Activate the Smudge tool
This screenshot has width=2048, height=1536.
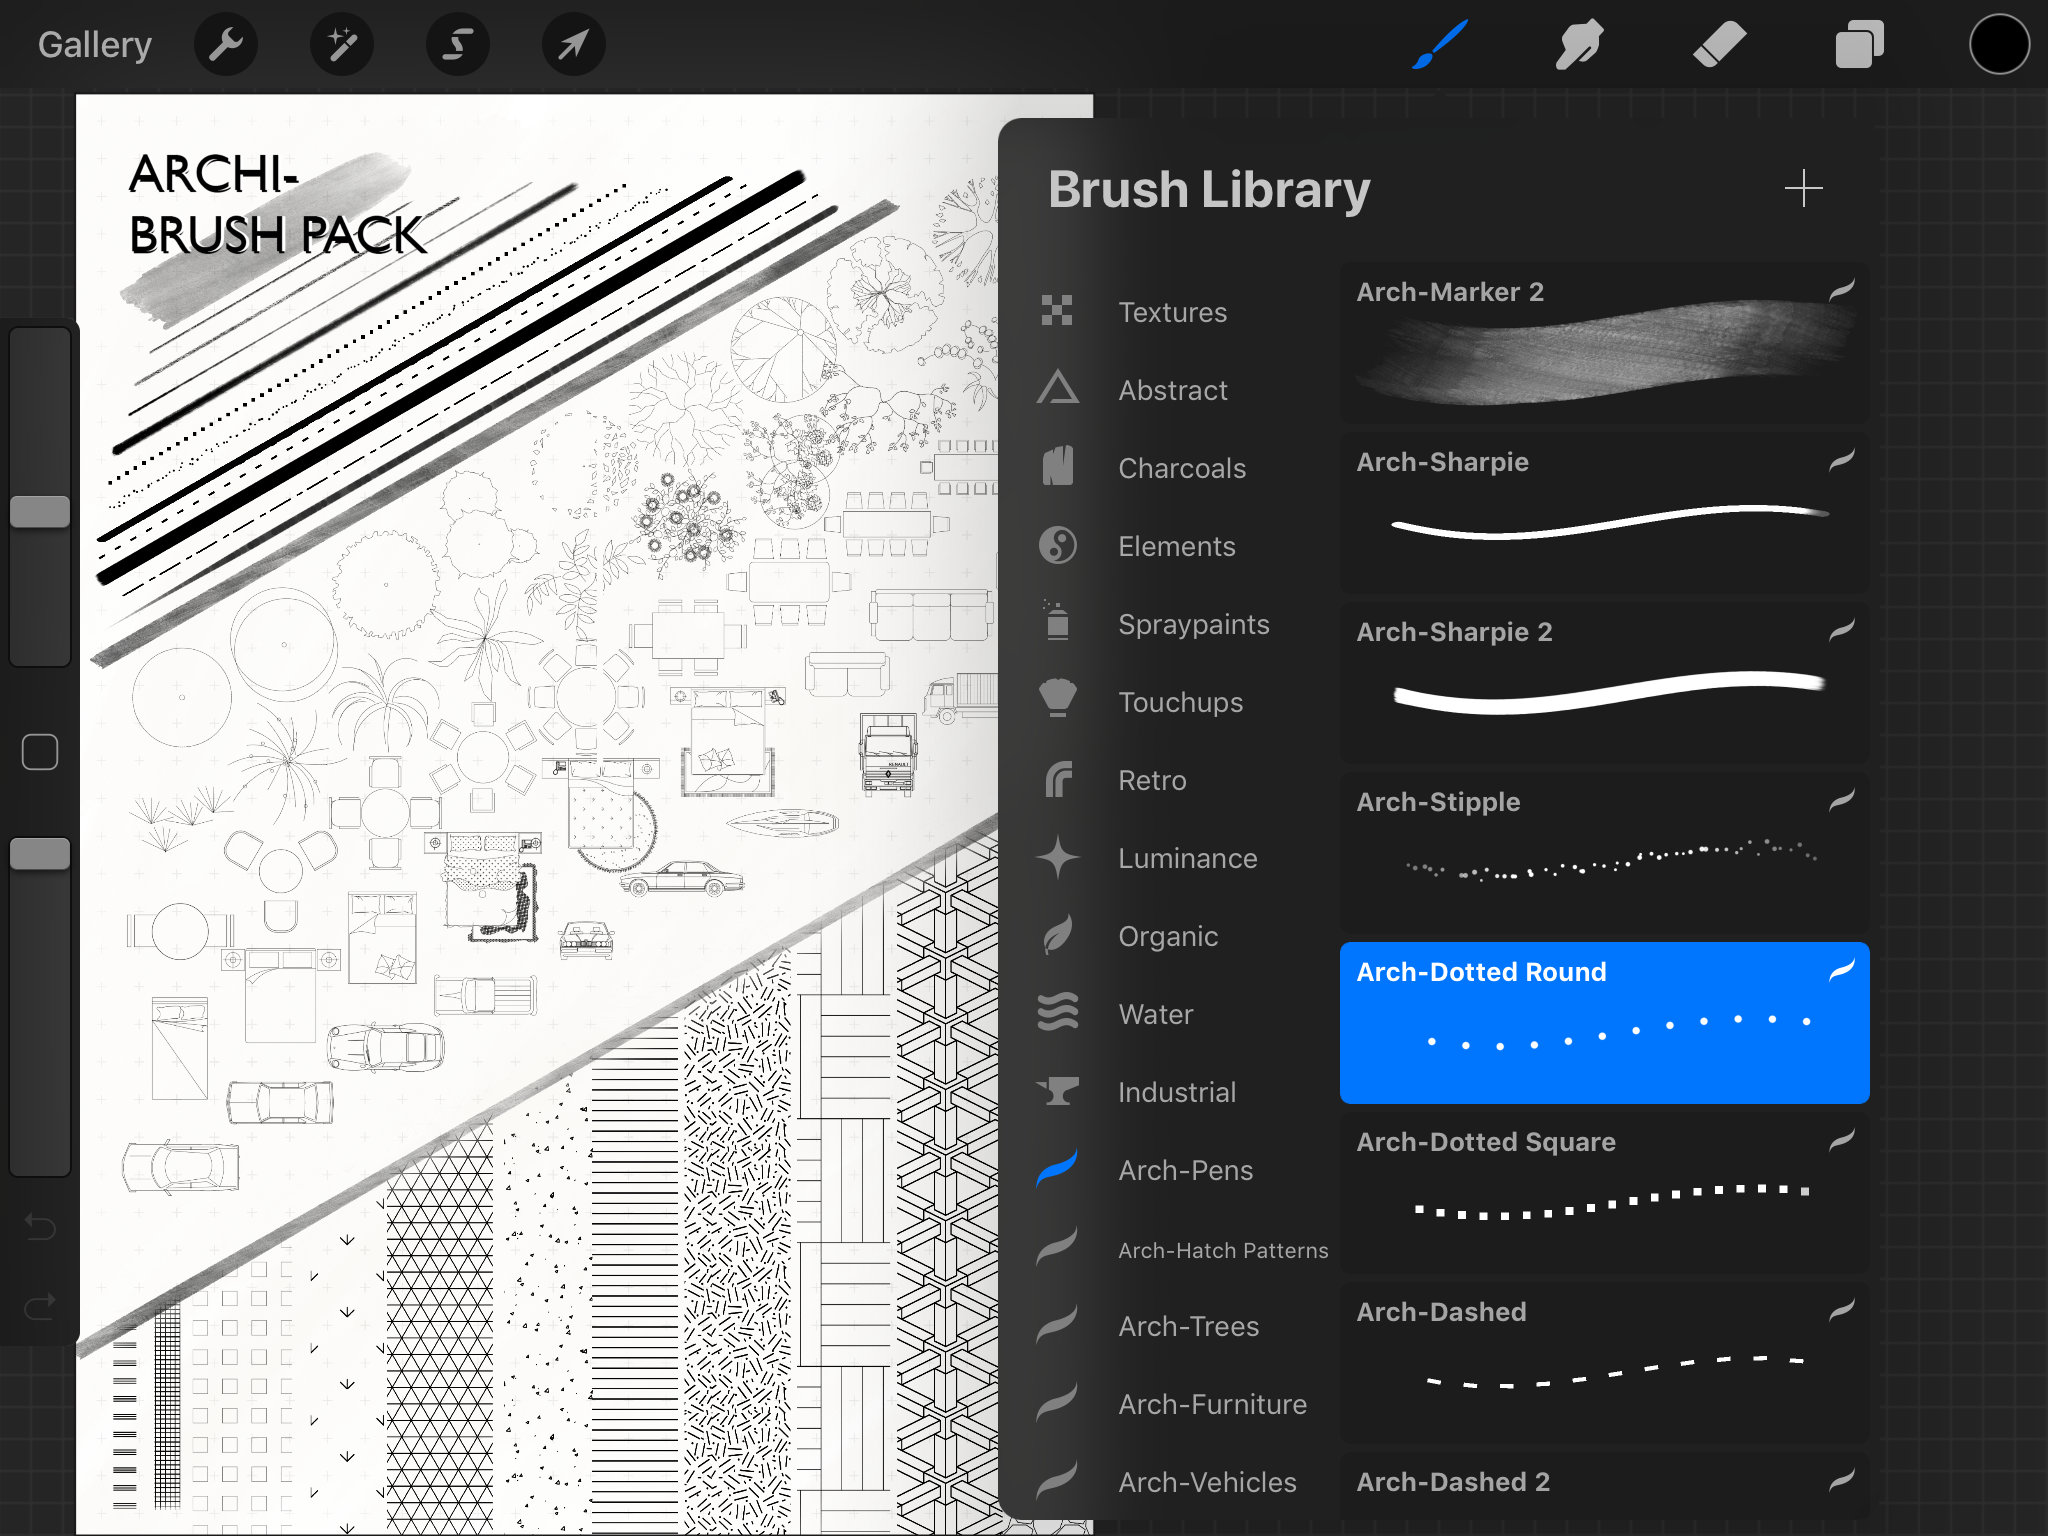(x=1578, y=43)
